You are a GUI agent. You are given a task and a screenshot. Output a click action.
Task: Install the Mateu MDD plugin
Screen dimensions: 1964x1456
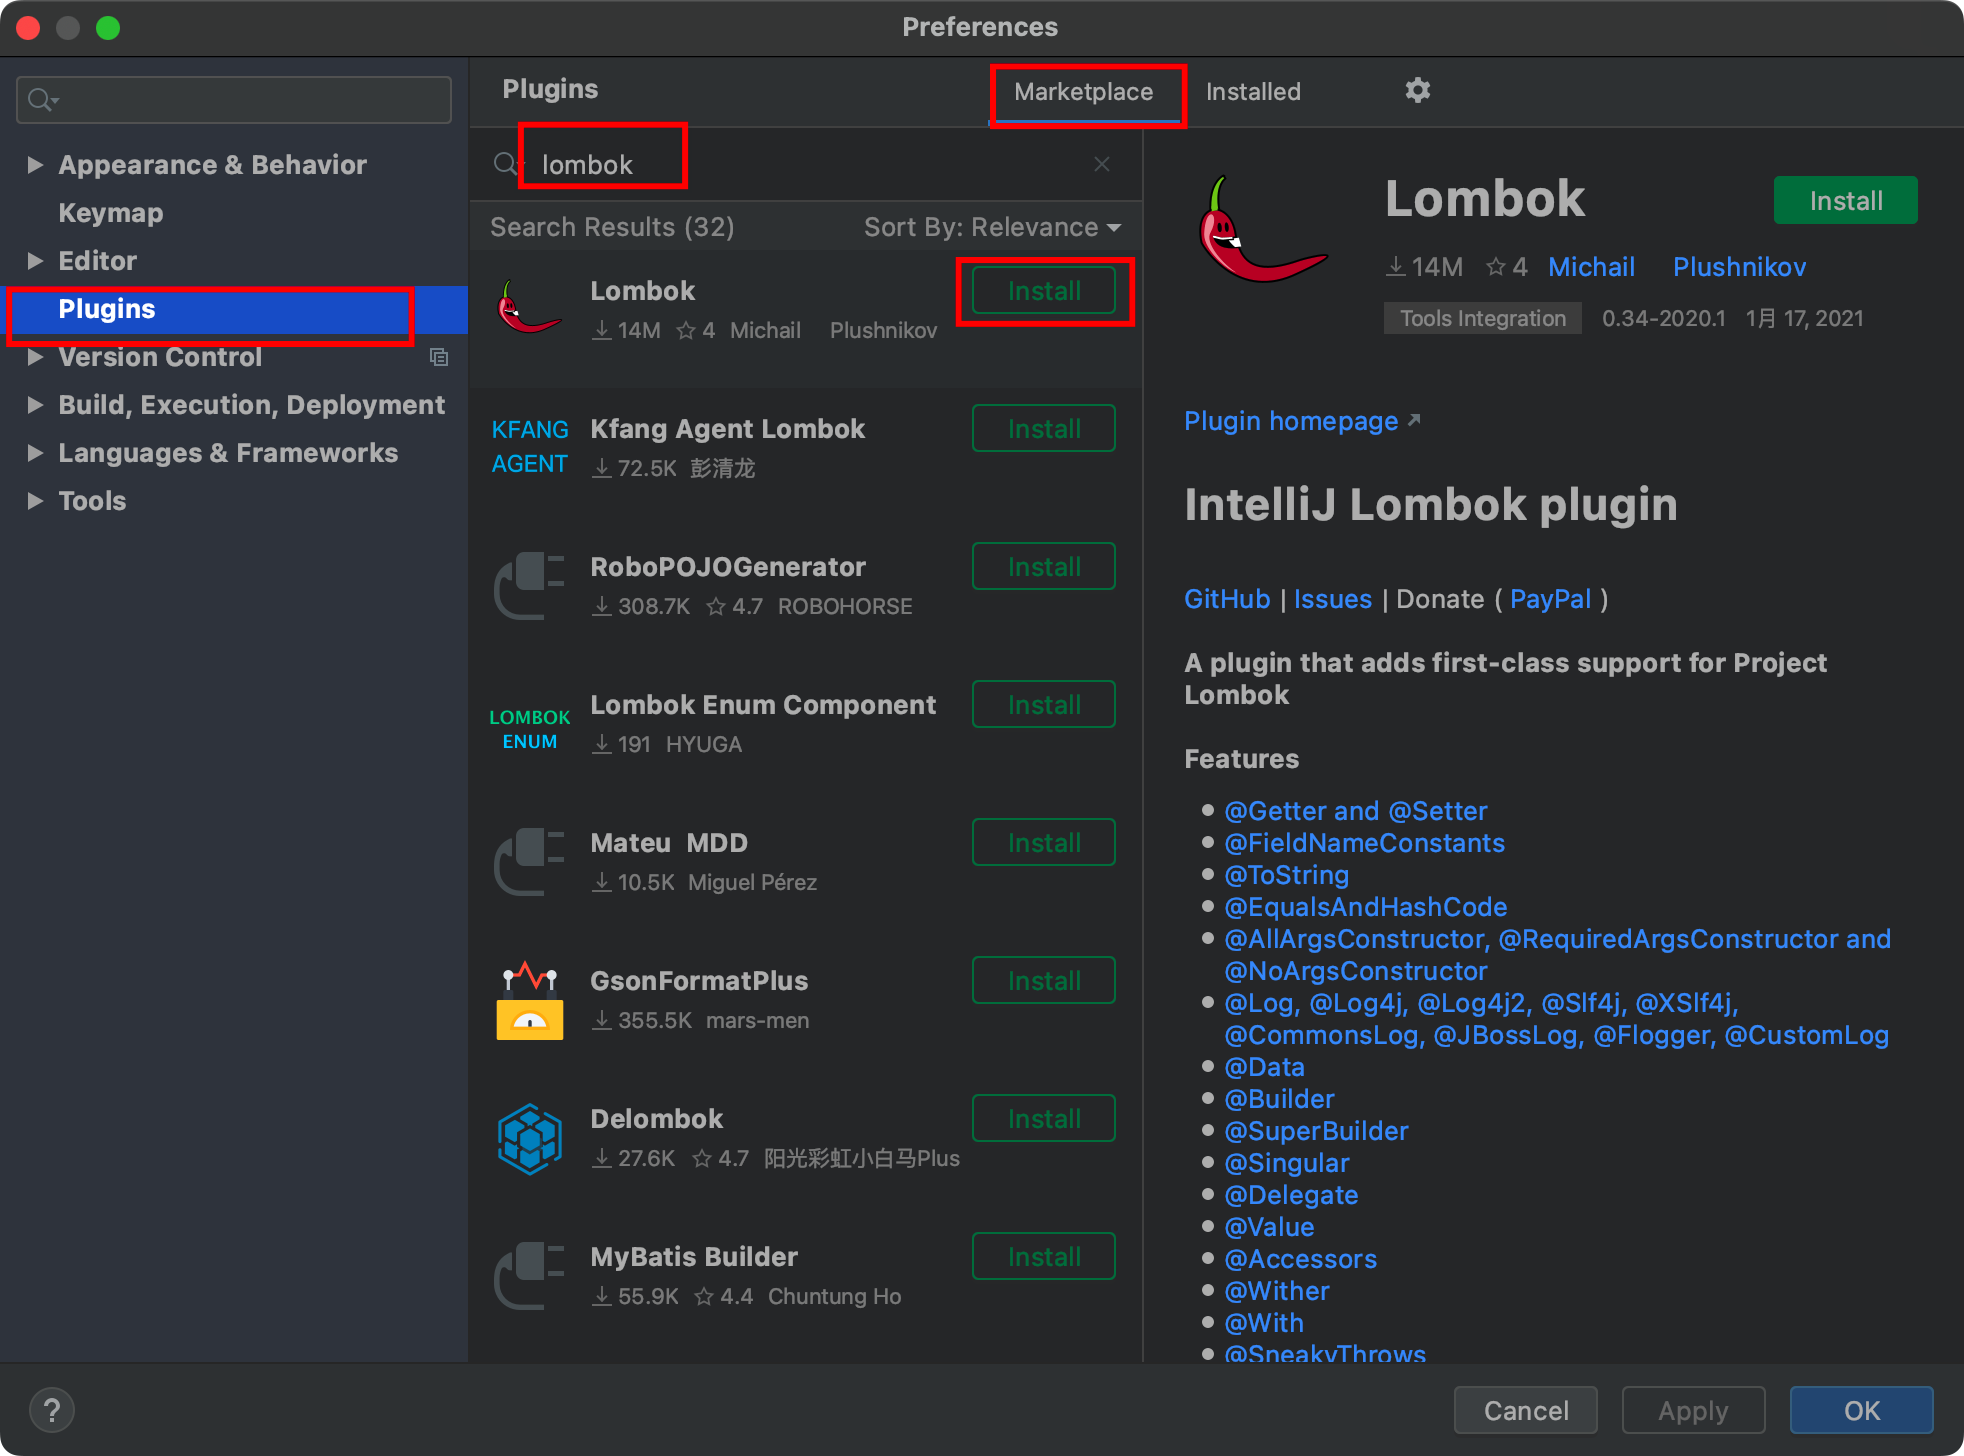1044,843
